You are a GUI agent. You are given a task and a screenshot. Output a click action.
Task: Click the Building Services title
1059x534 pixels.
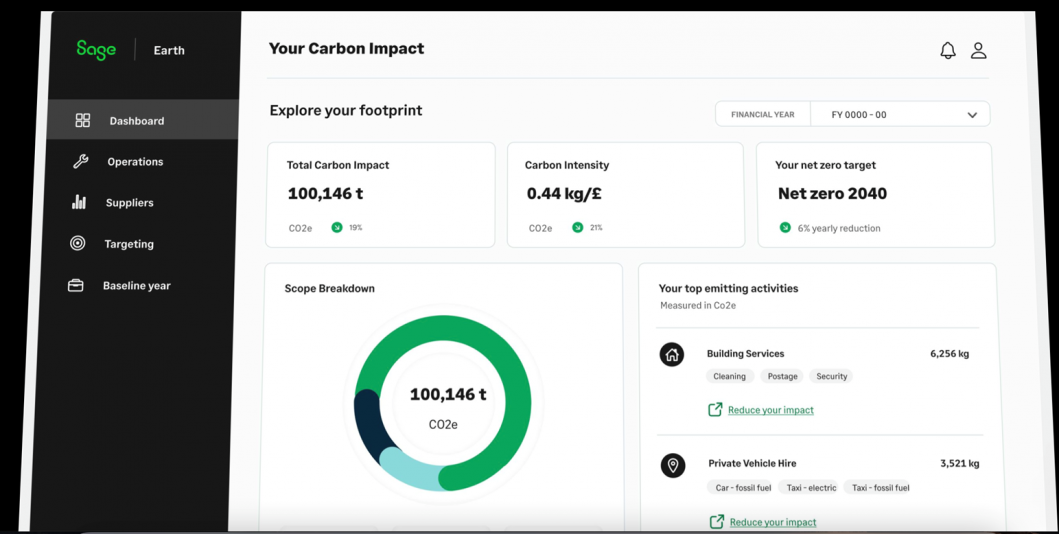745,353
